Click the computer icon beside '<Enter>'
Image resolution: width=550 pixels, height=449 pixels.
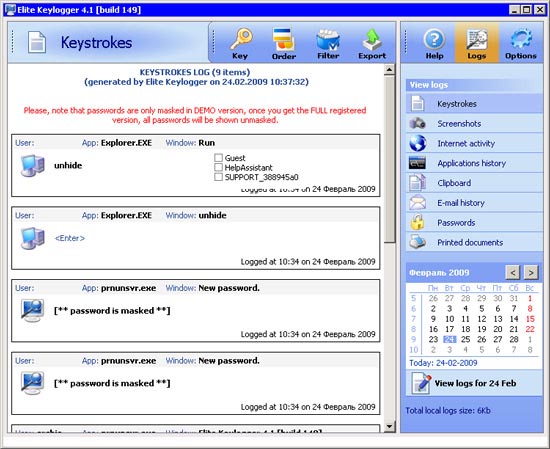click(x=33, y=238)
